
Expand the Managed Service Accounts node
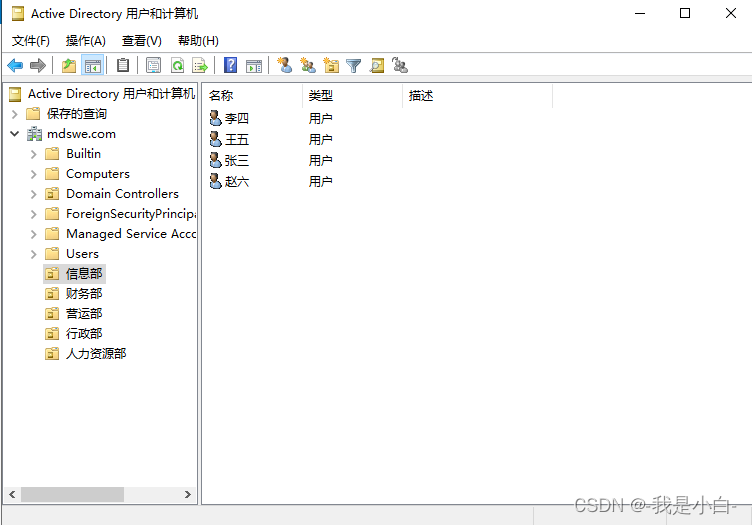34,234
